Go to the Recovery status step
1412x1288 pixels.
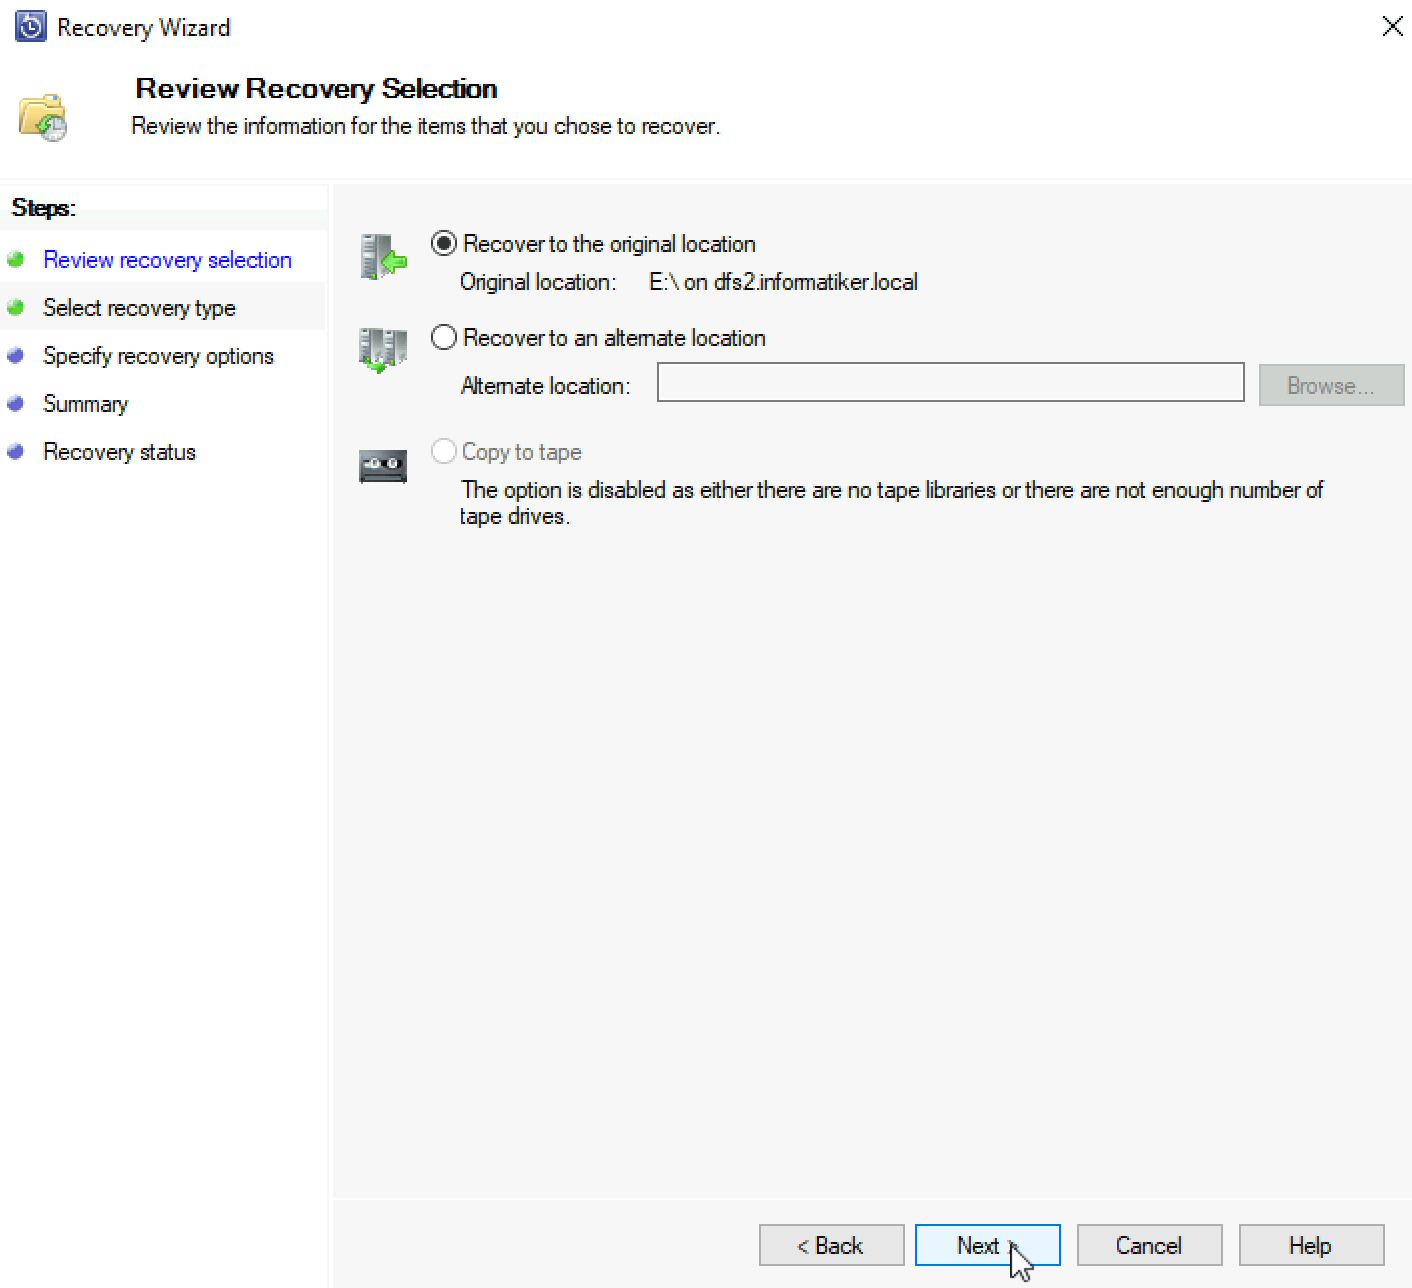tap(119, 452)
